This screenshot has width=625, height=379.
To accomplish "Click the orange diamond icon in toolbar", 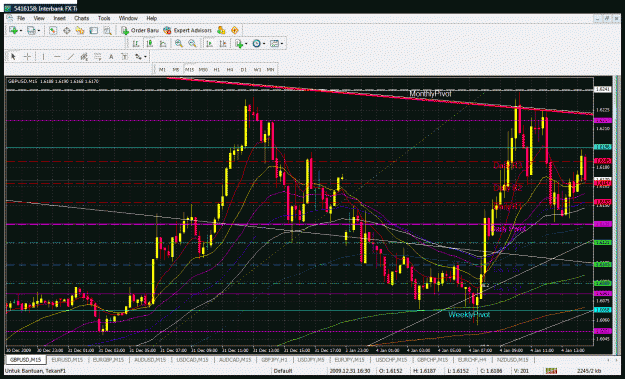I will (234, 30).
